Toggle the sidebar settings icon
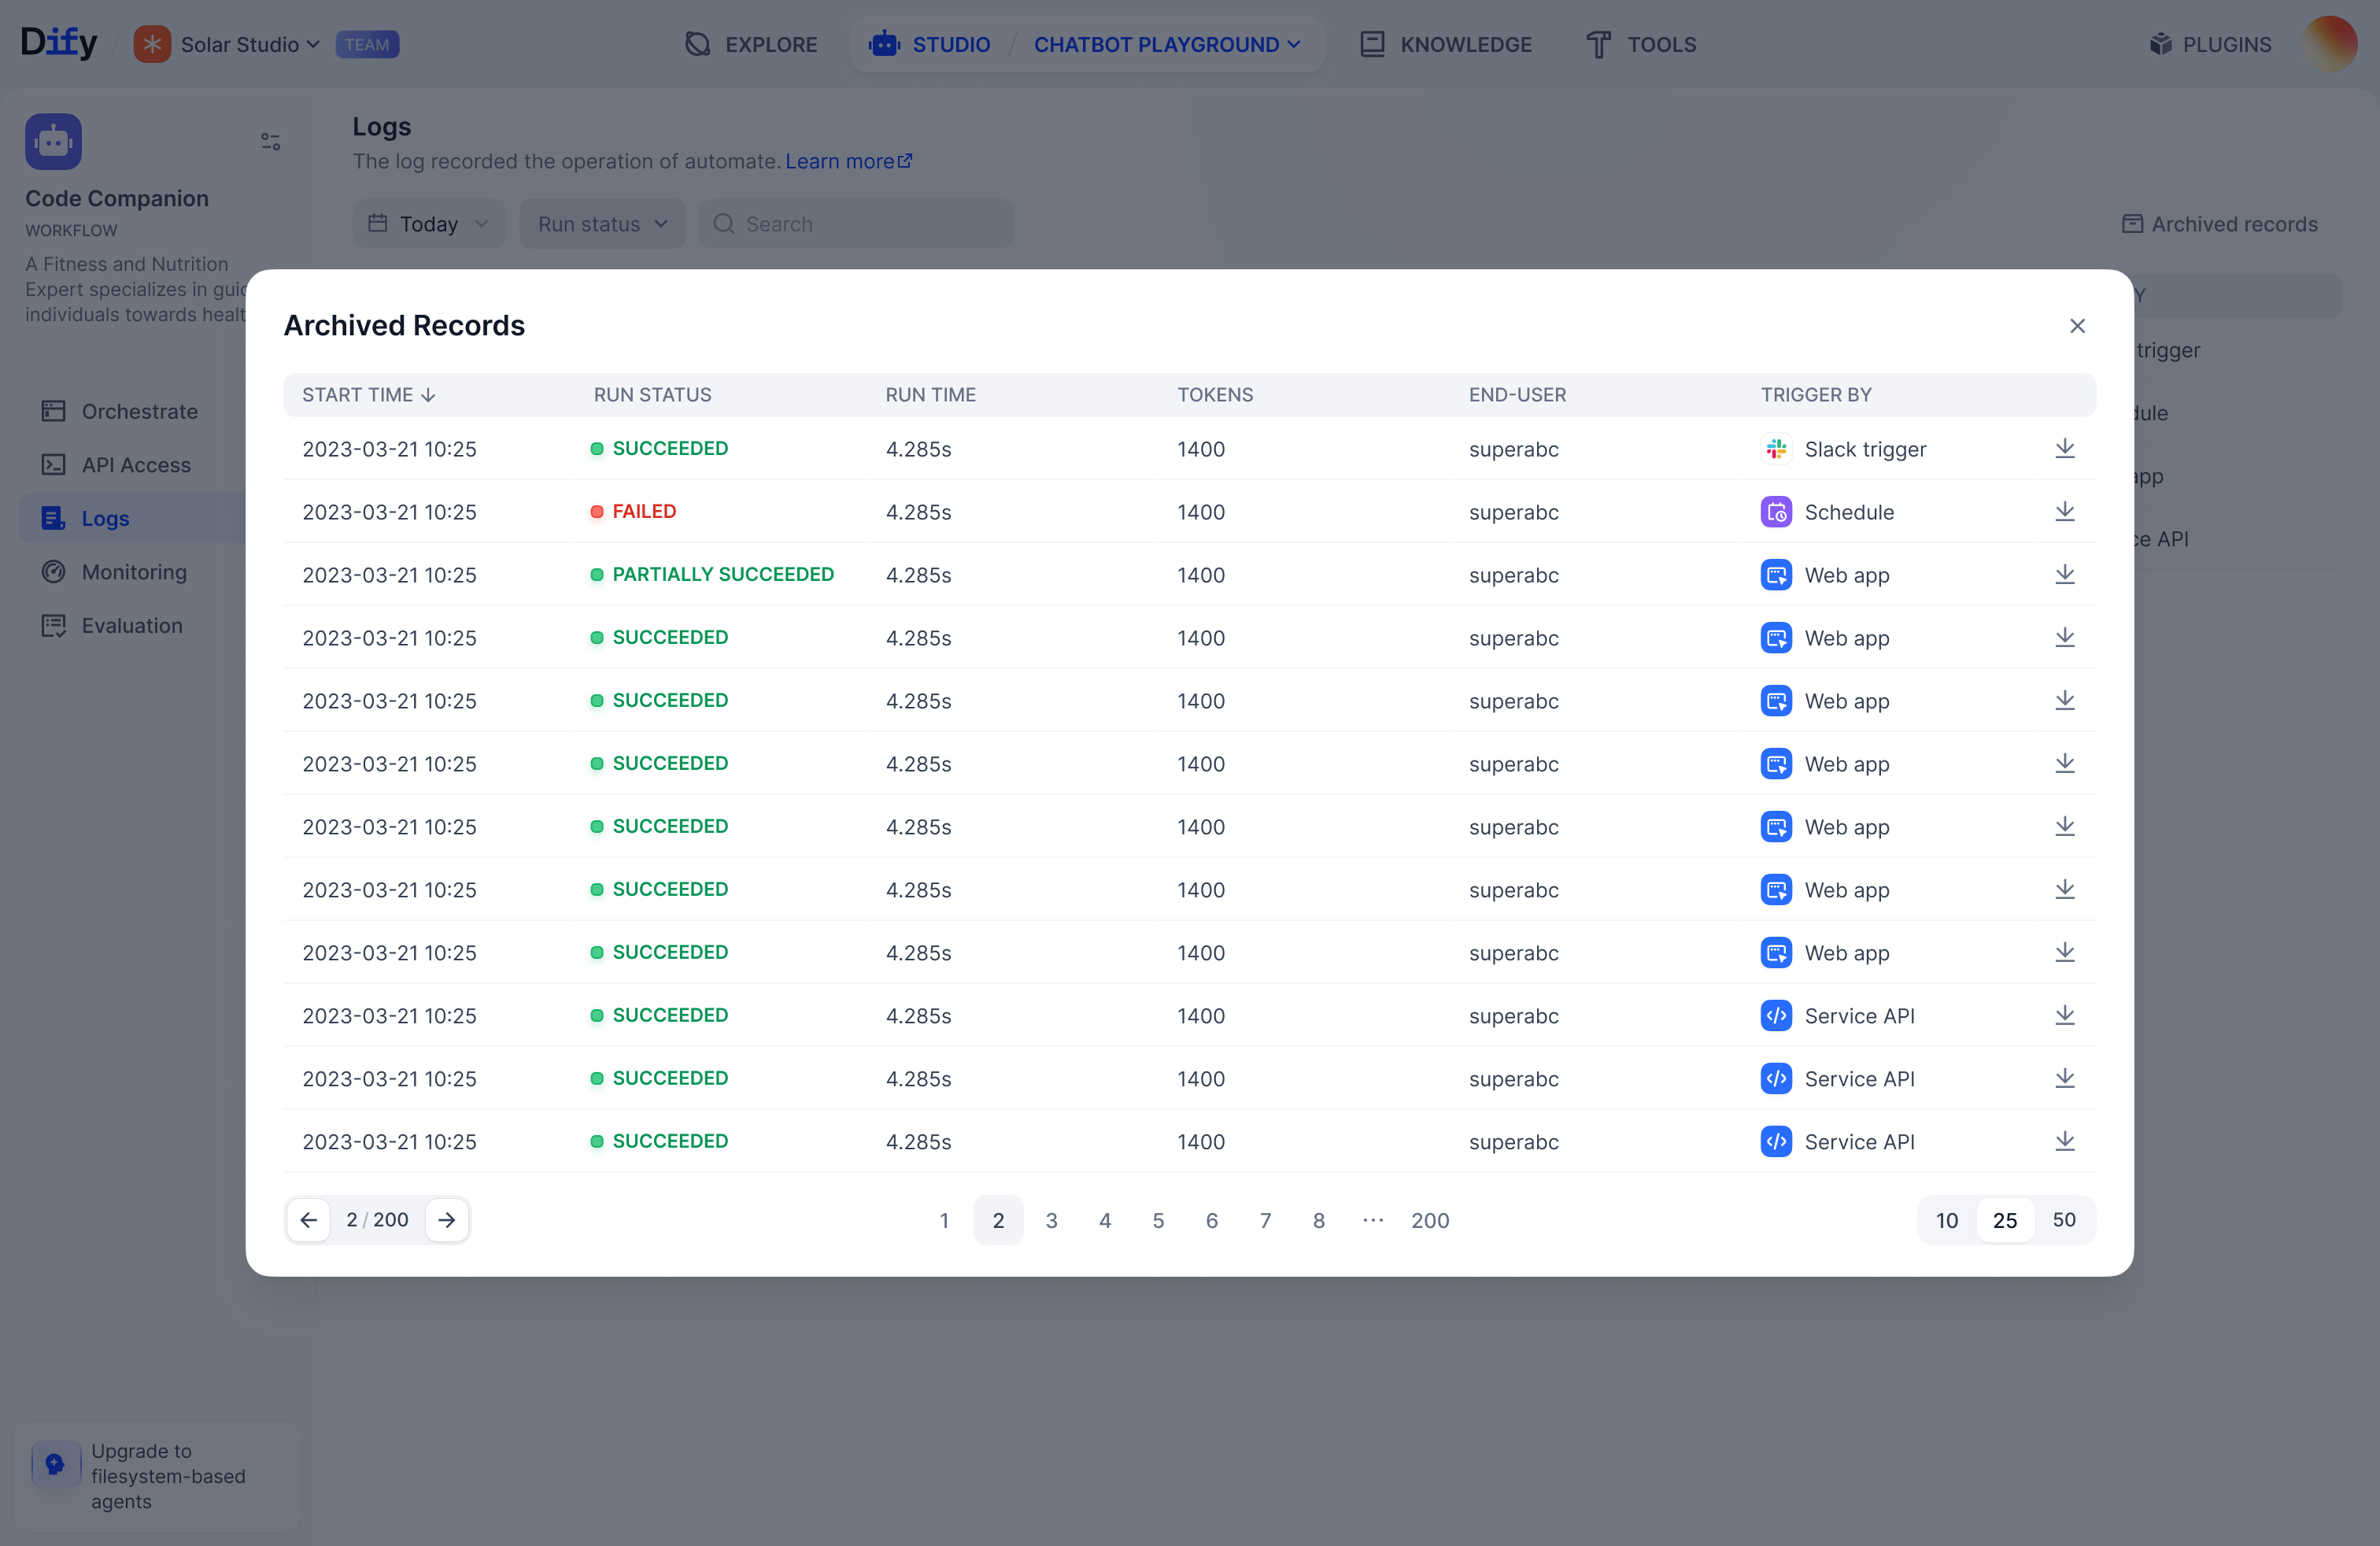The image size is (2380, 1546). [271, 141]
